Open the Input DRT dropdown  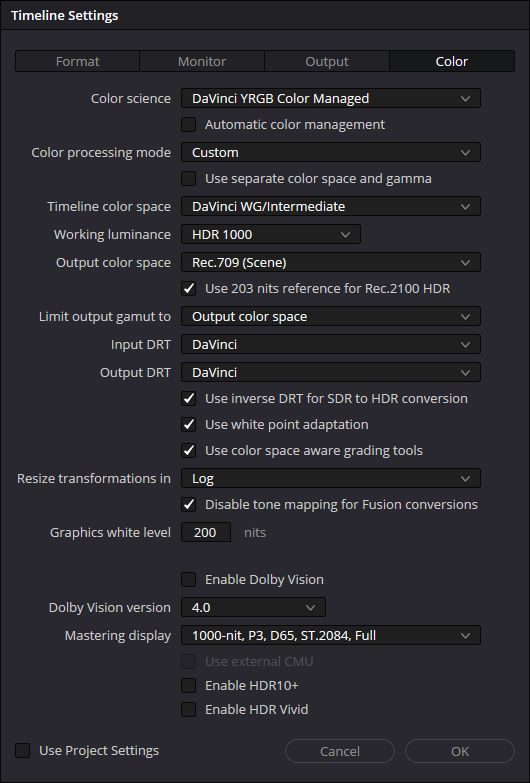(331, 344)
